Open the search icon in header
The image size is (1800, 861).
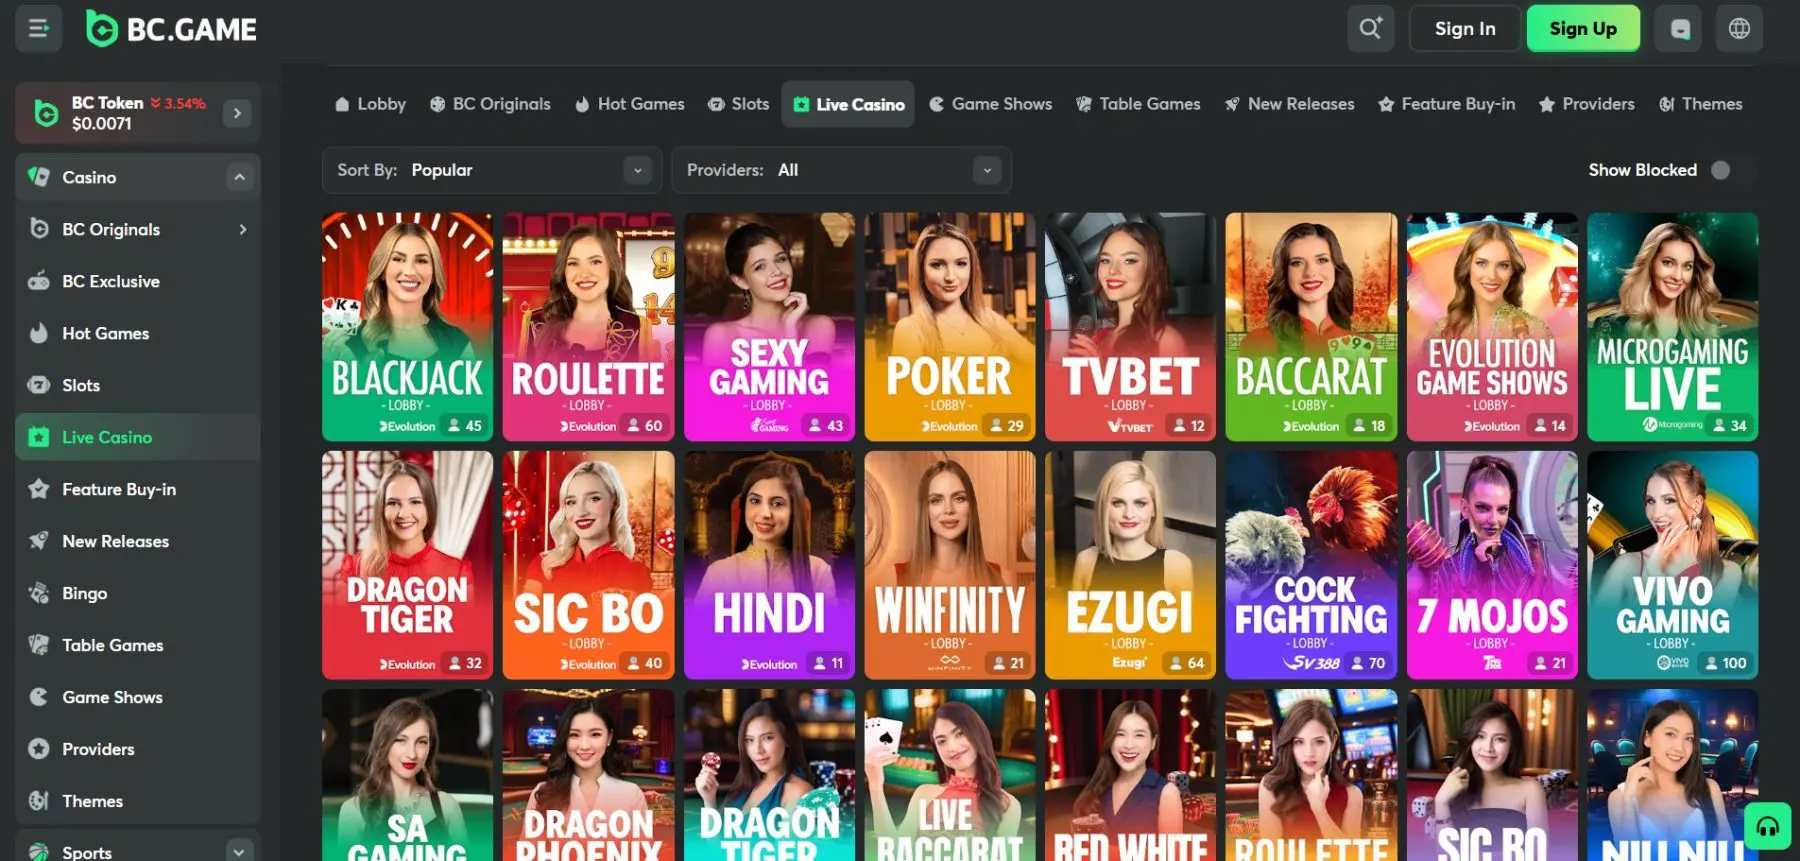click(x=1370, y=28)
